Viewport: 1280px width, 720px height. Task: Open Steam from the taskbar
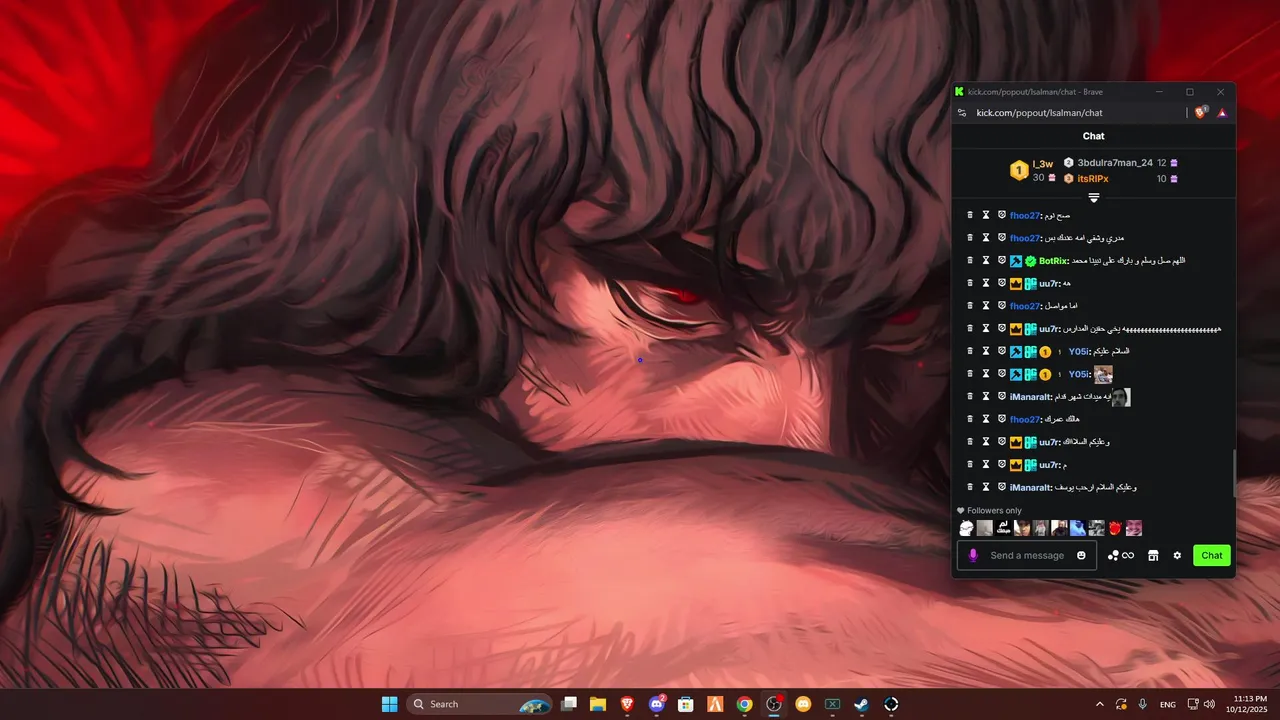861,704
